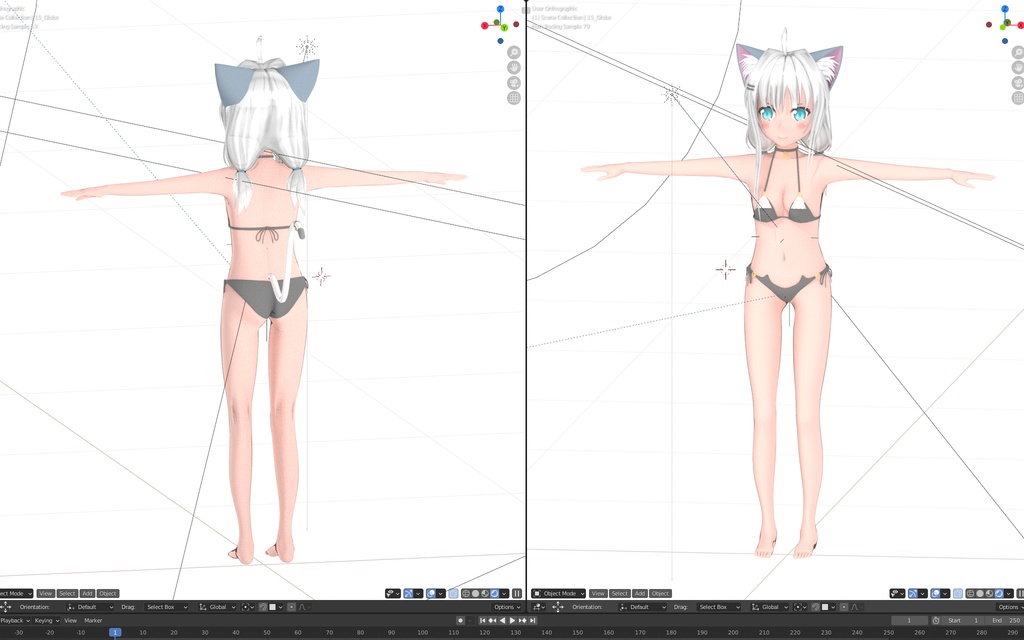The image size is (1024, 640).
Task: Click the Options button in the left viewport
Action: tap(503, 607)
